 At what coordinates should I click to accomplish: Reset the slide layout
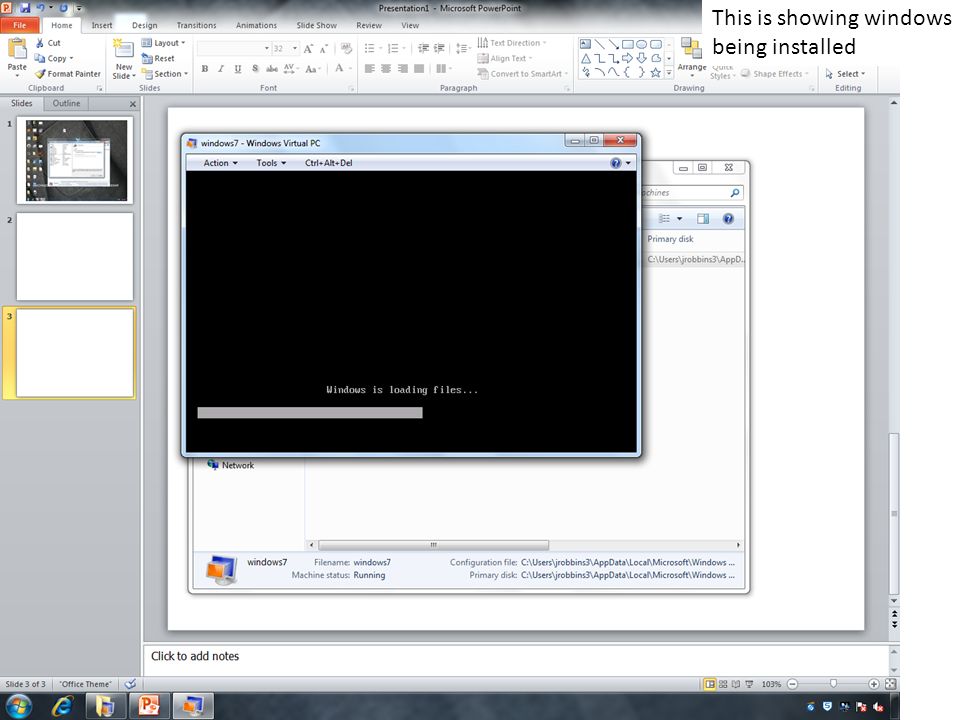tap(158, 58)
